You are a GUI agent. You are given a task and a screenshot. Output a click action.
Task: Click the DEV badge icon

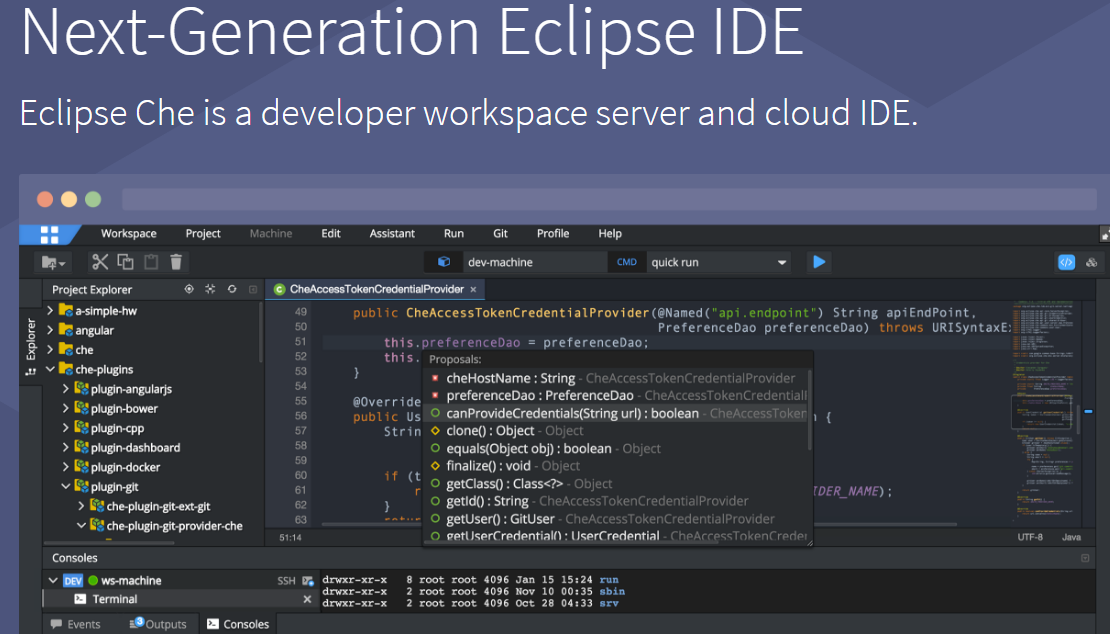(x=73, y=580)
